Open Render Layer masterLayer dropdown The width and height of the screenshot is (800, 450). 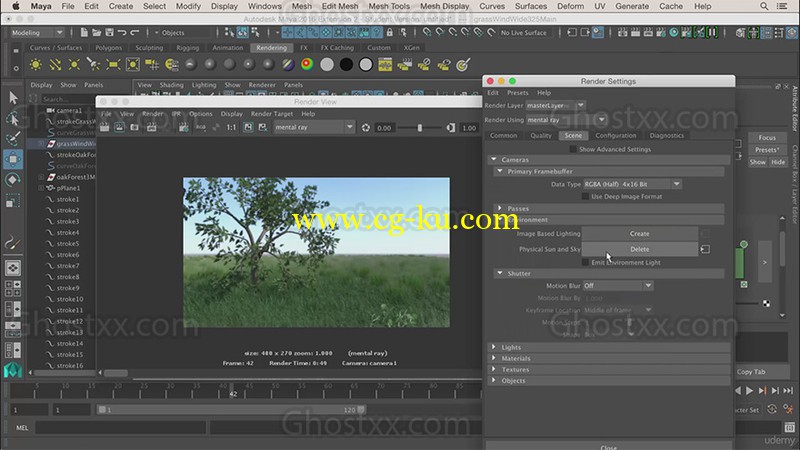(556, 105)
